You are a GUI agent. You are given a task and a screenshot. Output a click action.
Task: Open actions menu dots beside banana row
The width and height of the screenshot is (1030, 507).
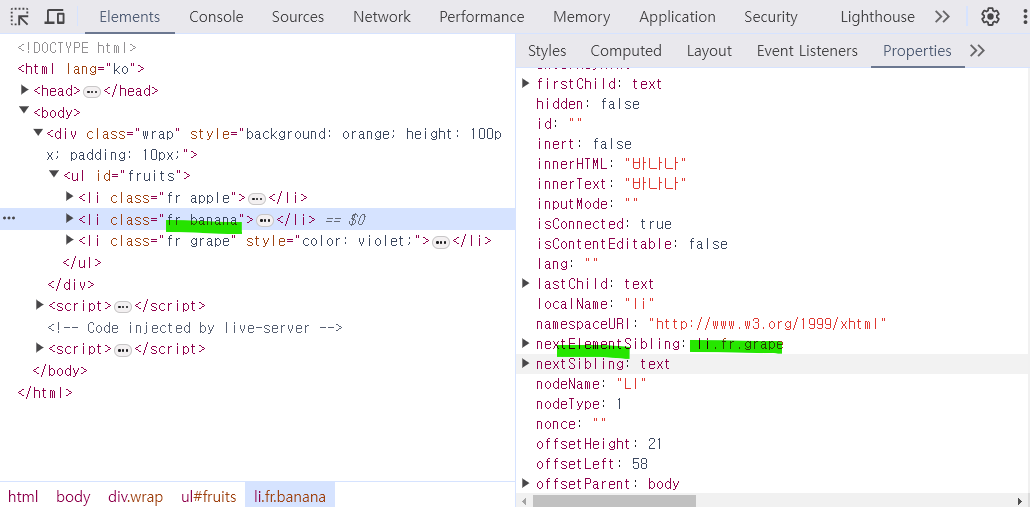tap(9, 219)
